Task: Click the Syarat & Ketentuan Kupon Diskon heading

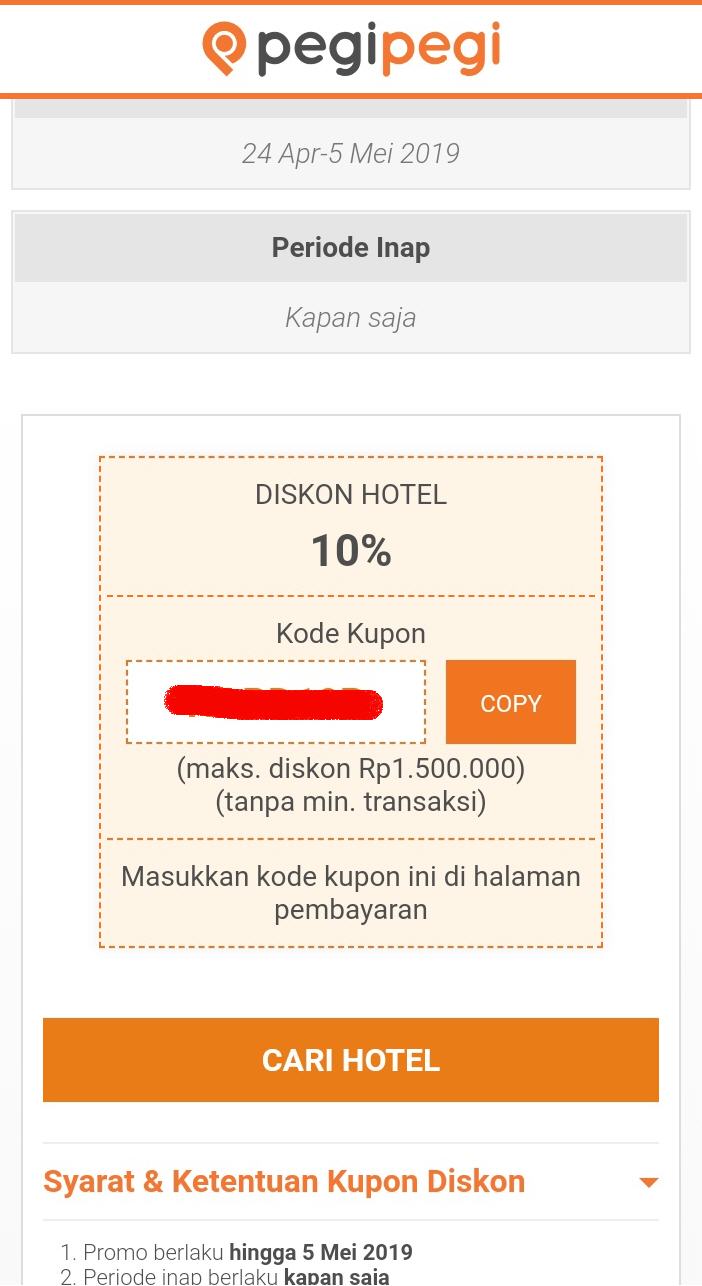Action: (x=284, y=1181)
